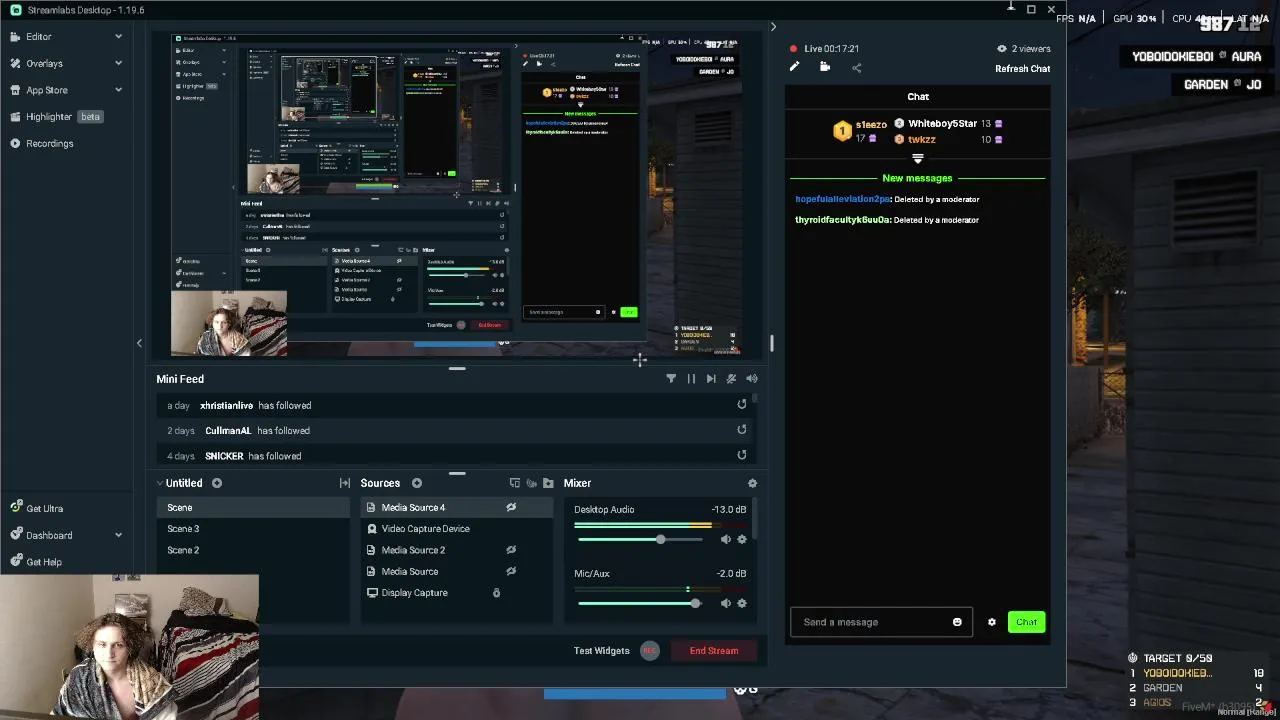The width and height of the screenshot is (1280, 720).
Task: Toggle visibility of Media Source 2
Action: (x=511, y=550)
